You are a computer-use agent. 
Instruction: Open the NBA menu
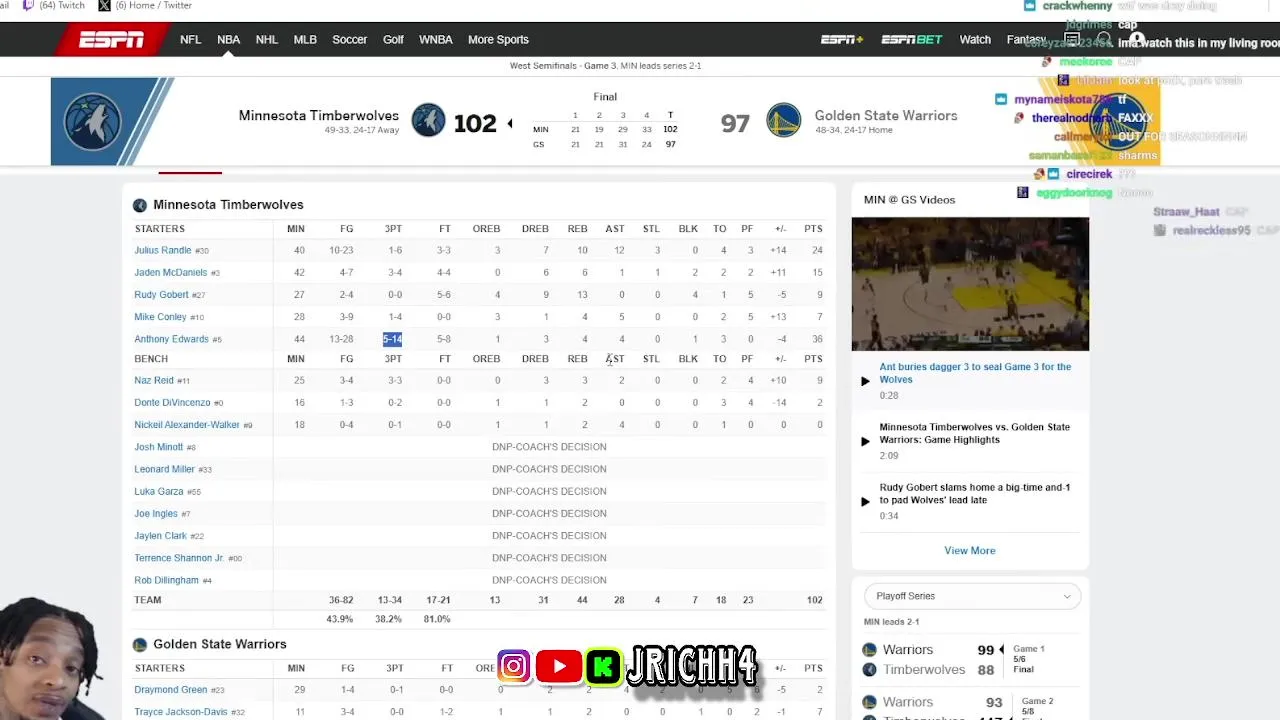pyautogui.click(x=229, y=40)
